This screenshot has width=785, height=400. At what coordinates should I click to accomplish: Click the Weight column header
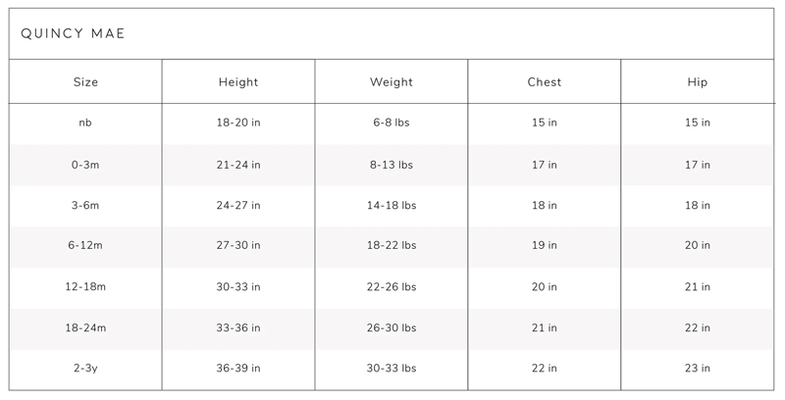(x=391, y=82)
